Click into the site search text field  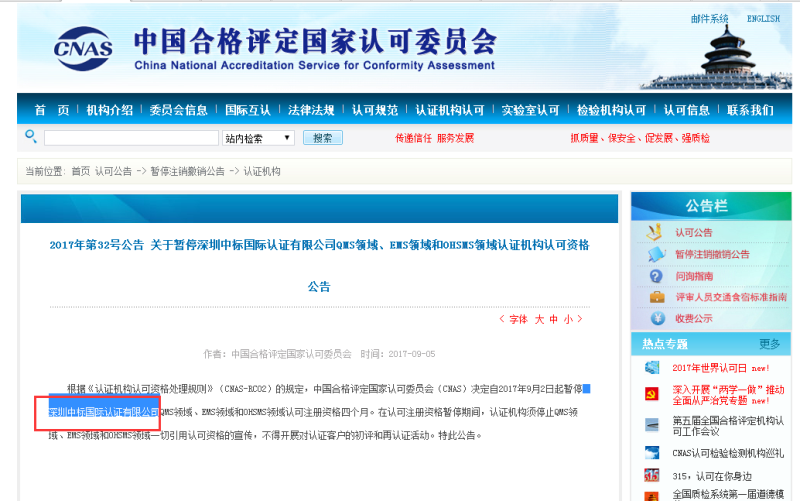coord(131,138)
